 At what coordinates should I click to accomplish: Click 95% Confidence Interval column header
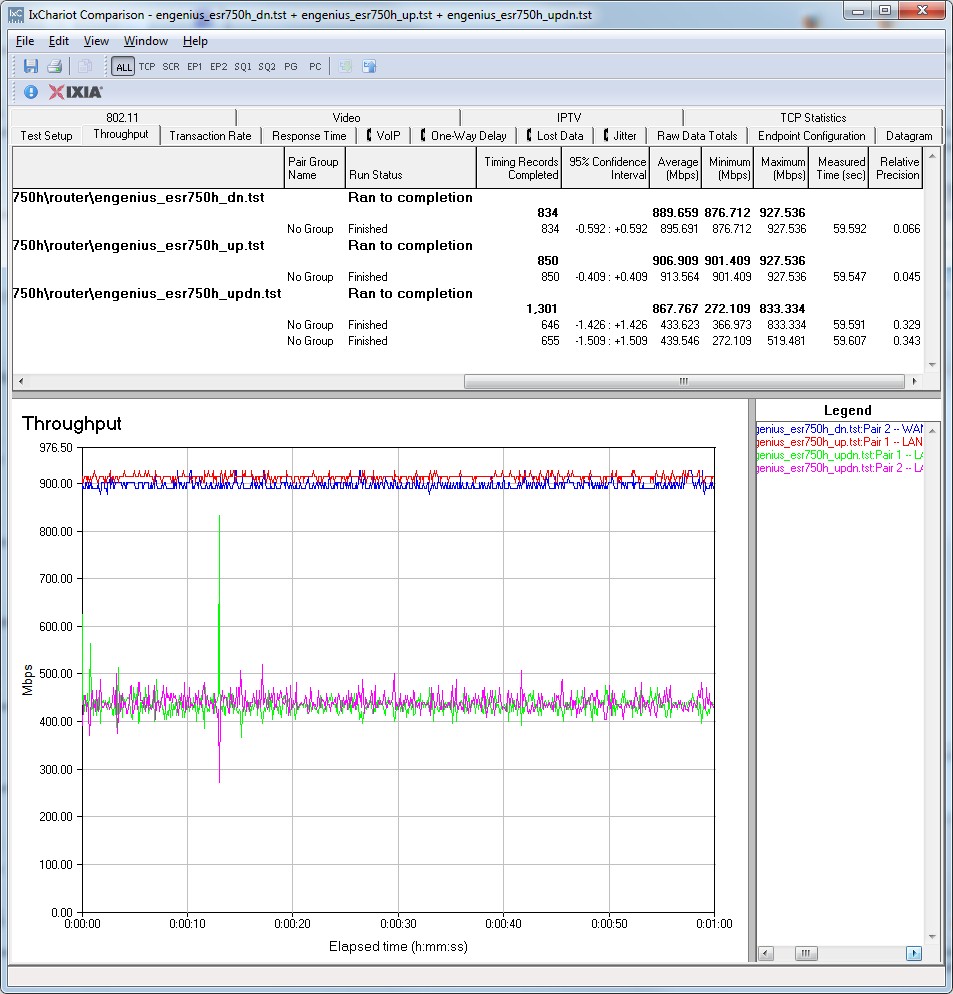click(606, 168)
